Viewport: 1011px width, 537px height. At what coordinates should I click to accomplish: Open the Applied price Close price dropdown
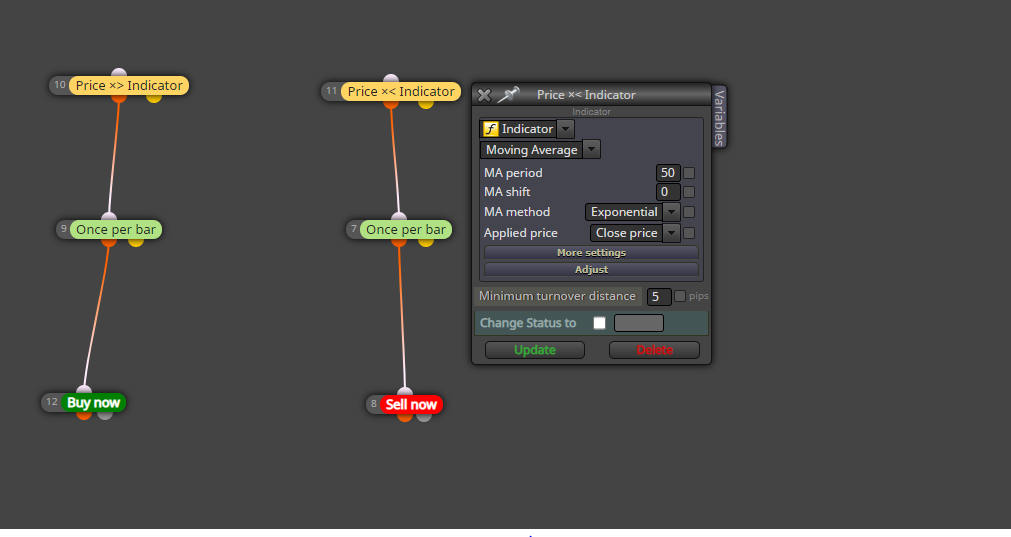point(634,233)
